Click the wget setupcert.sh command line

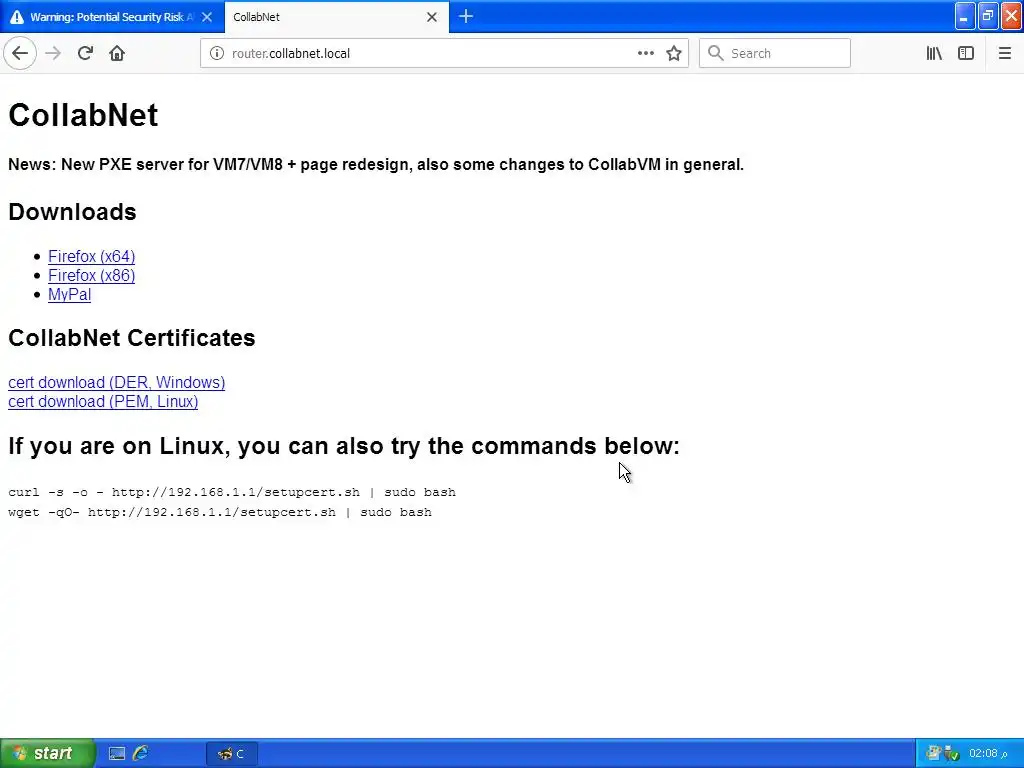[219, 512]
